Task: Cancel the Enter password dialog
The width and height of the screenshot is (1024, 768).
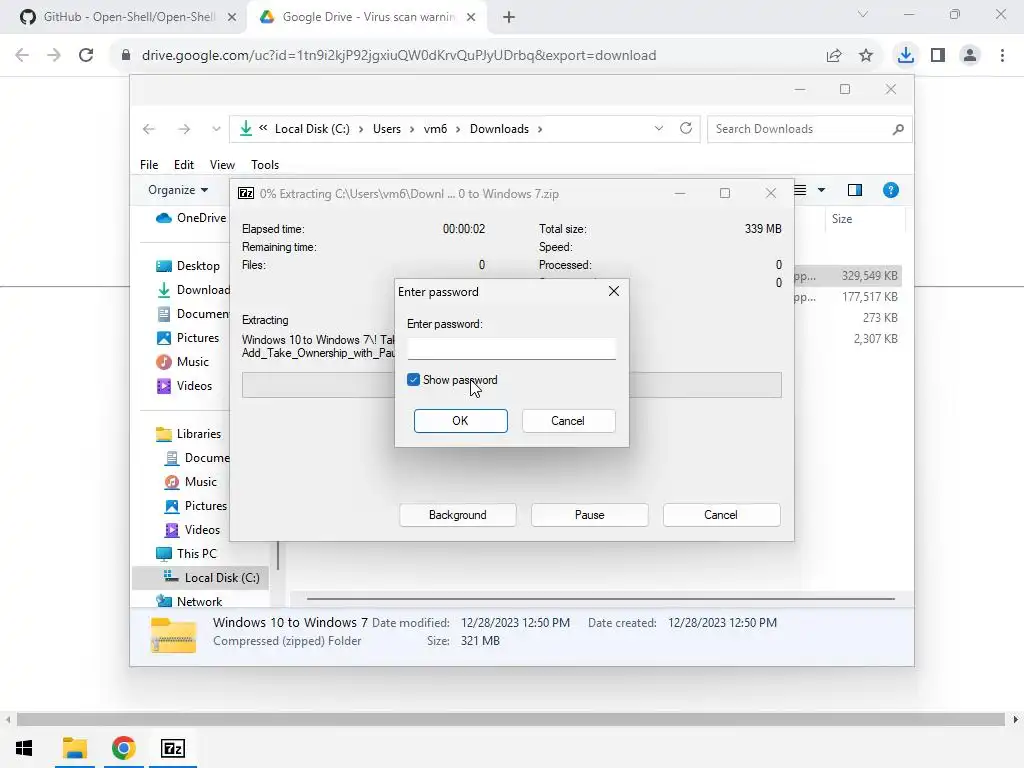Action: [568, 421]
